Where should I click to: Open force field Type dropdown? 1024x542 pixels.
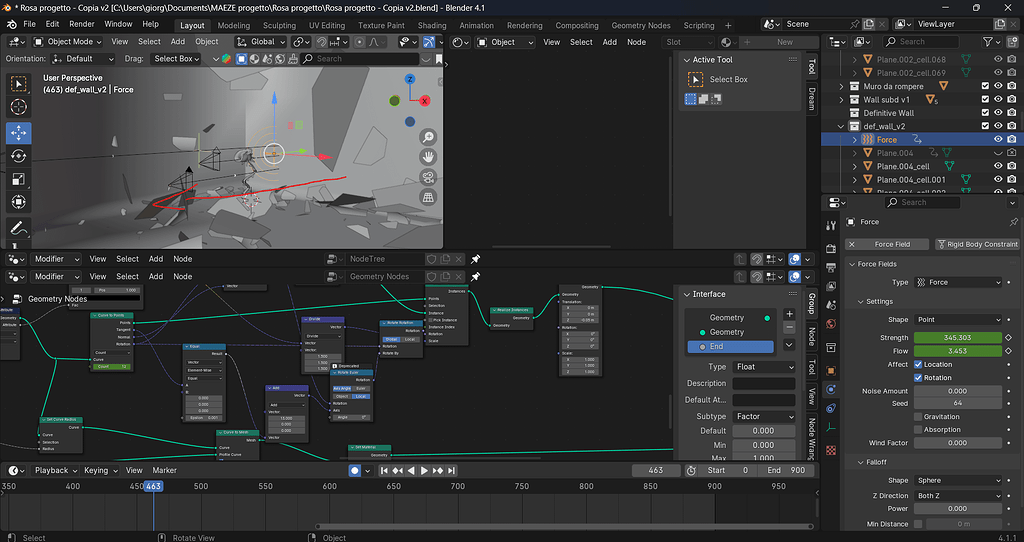coord(957,282)
